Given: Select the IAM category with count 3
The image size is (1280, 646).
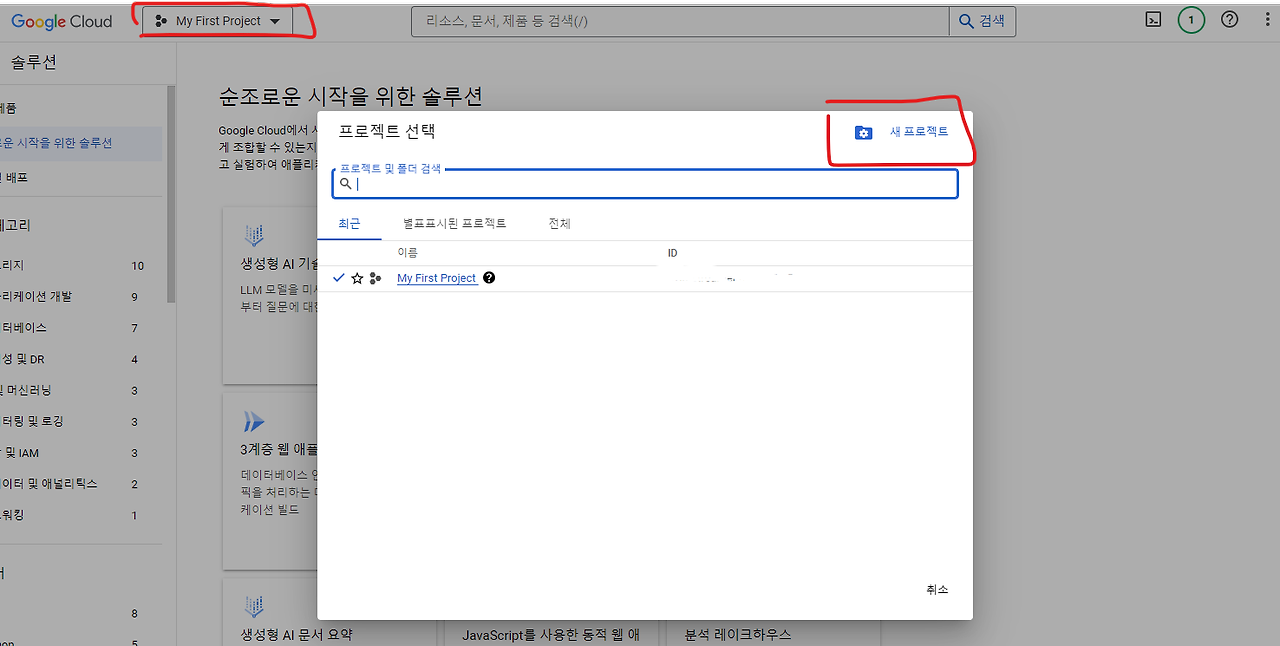Looking at the screenshot, I should pos(80,453).
